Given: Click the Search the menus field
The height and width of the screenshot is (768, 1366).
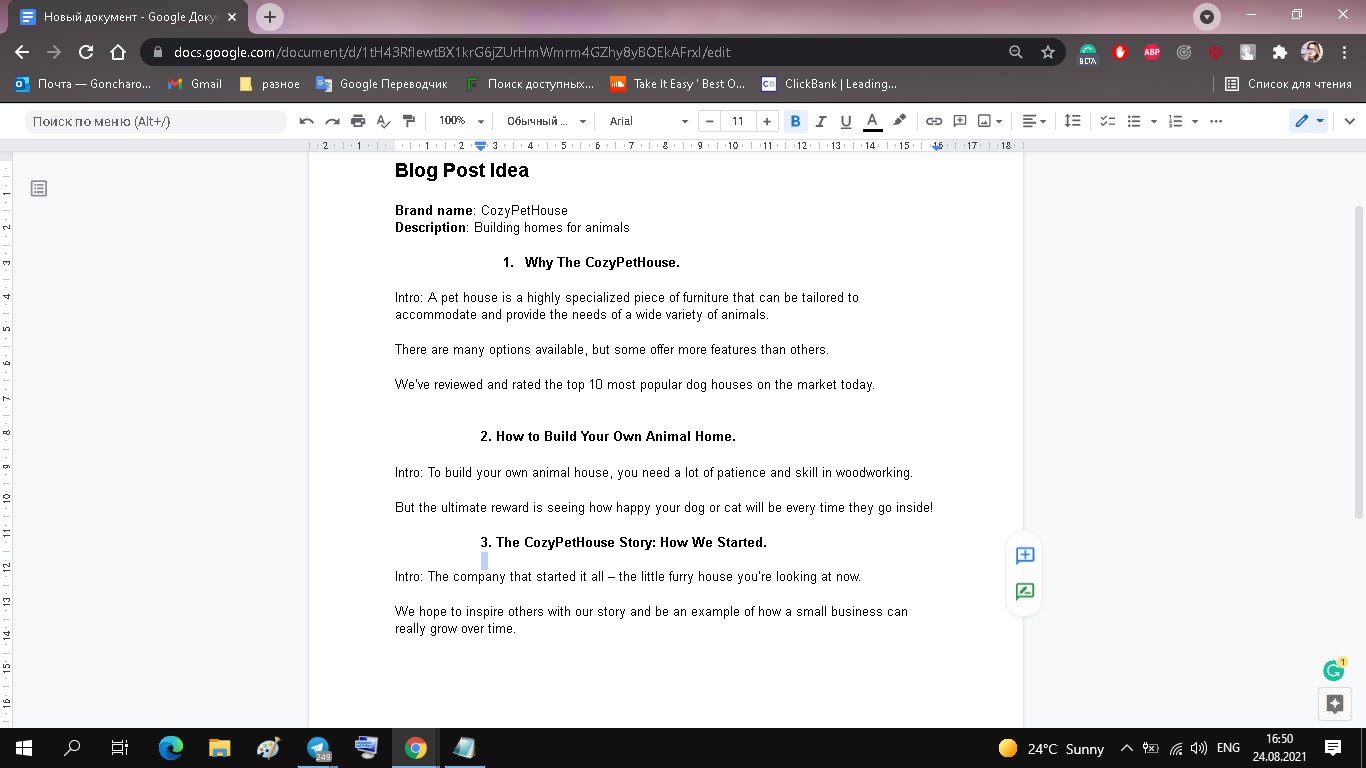Looking at the screenshot, I should tap(155, 121).
